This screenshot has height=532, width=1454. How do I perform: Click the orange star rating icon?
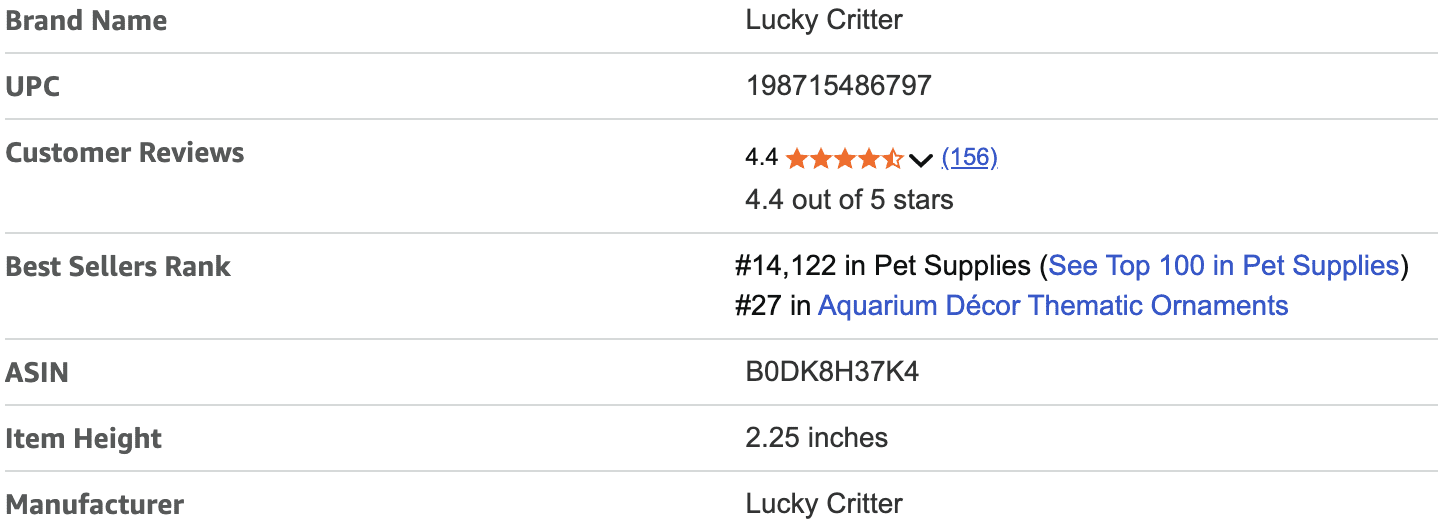[844, 158]
